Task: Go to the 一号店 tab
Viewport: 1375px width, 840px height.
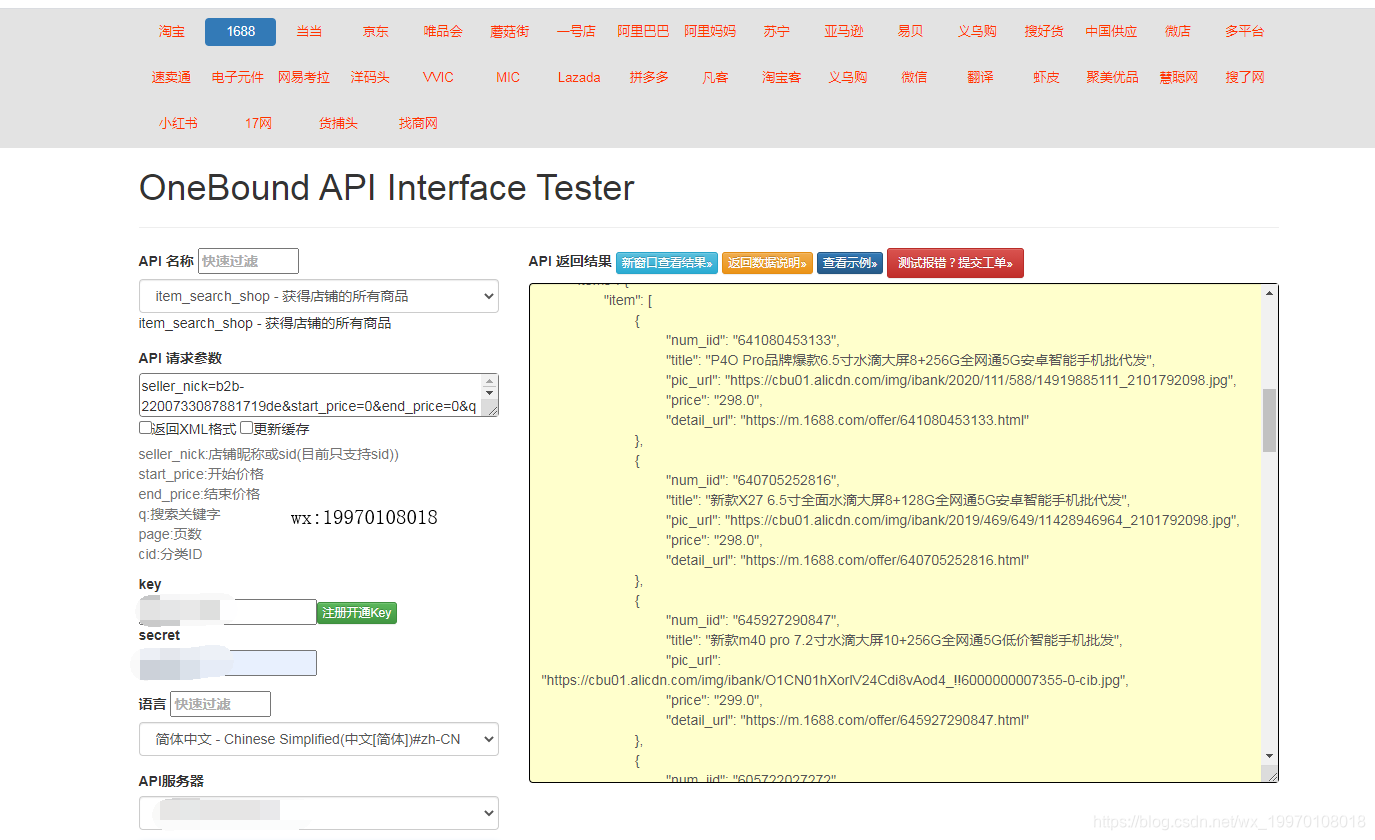Action: (x=576, y=32)
